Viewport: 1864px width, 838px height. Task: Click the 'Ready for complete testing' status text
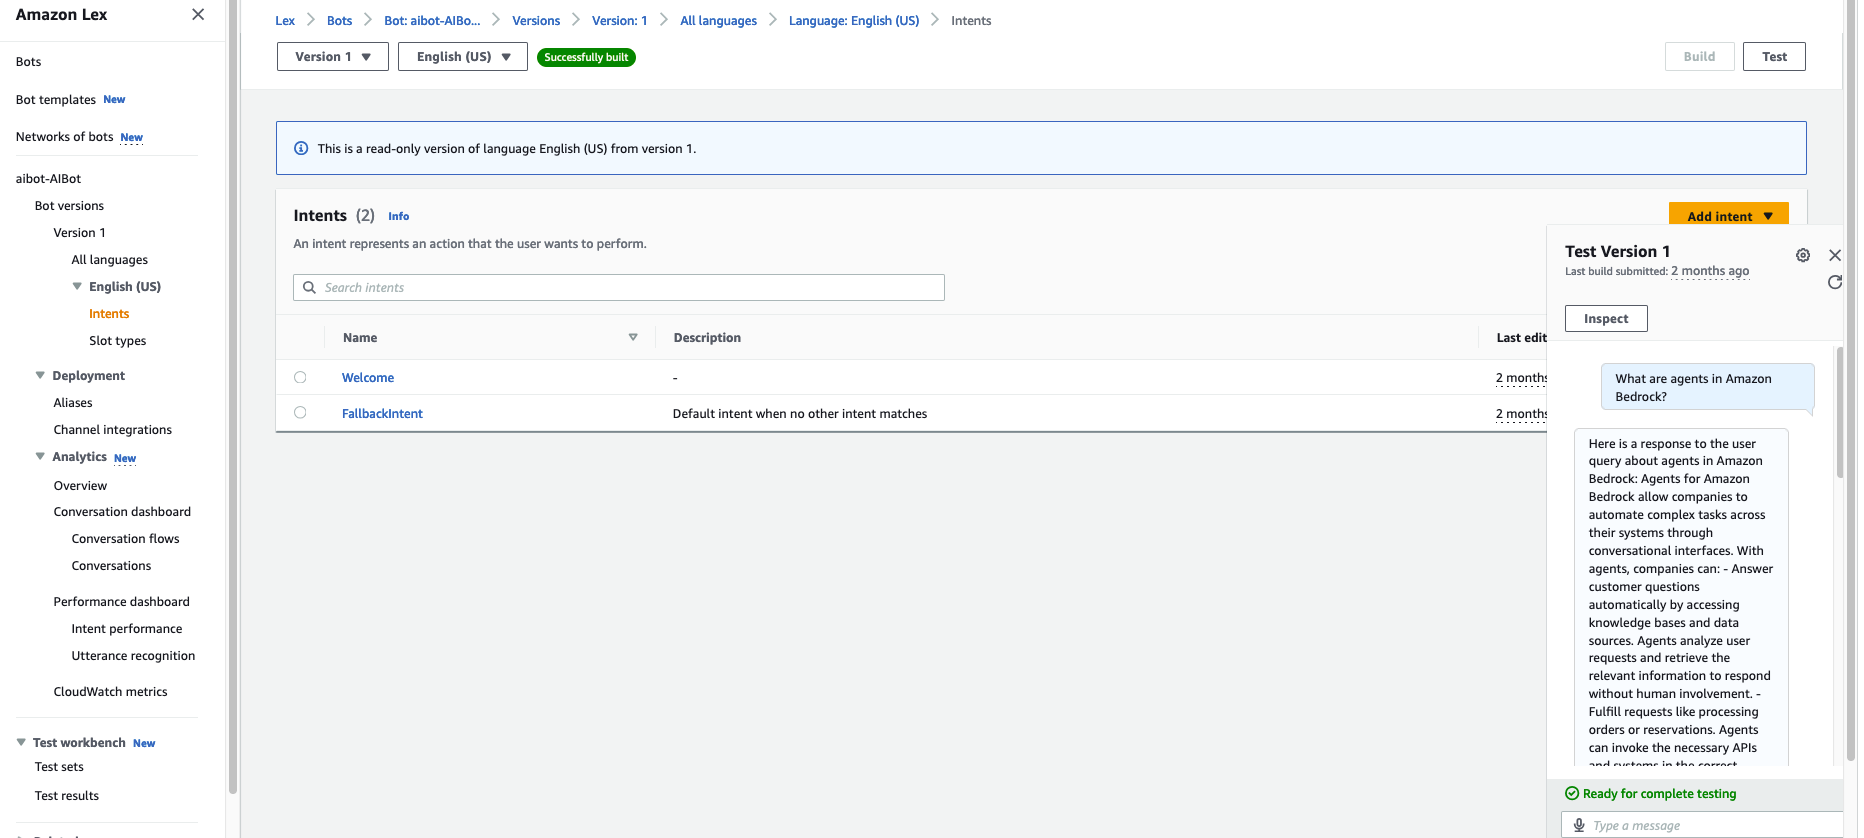coord(1660,794)
